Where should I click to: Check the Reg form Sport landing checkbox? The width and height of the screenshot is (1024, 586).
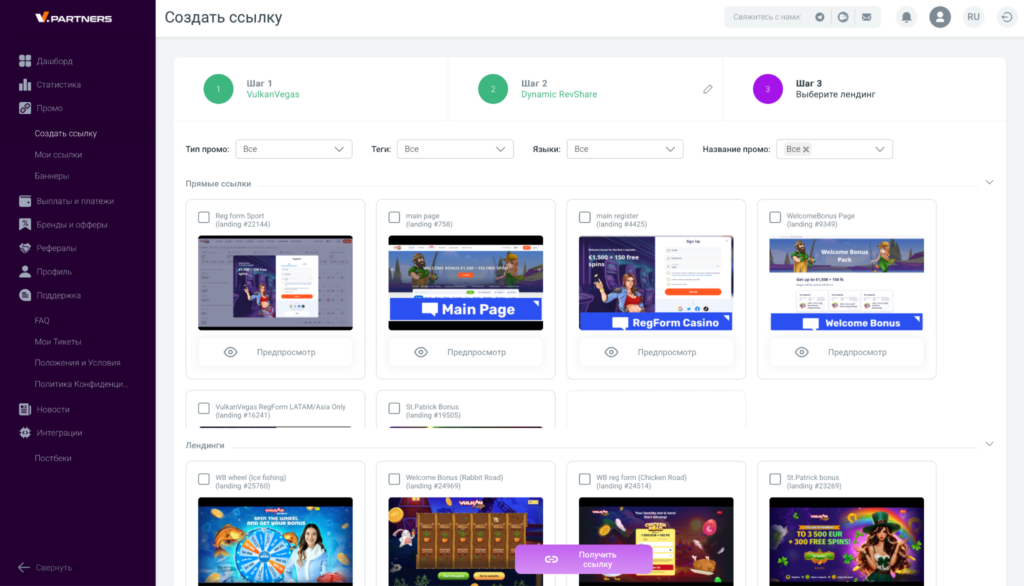pyautogui.click(x=204, y=217)
